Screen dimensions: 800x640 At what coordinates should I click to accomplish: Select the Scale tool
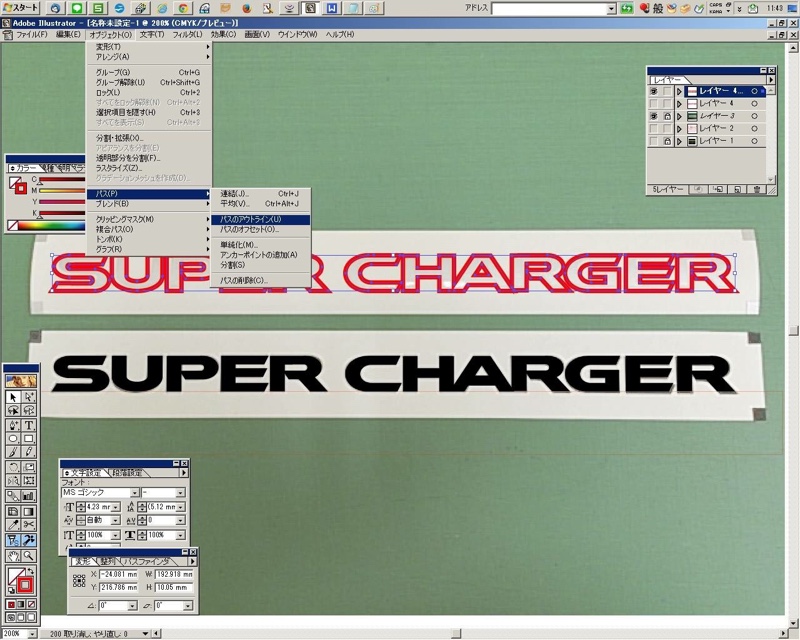[29, 467]
